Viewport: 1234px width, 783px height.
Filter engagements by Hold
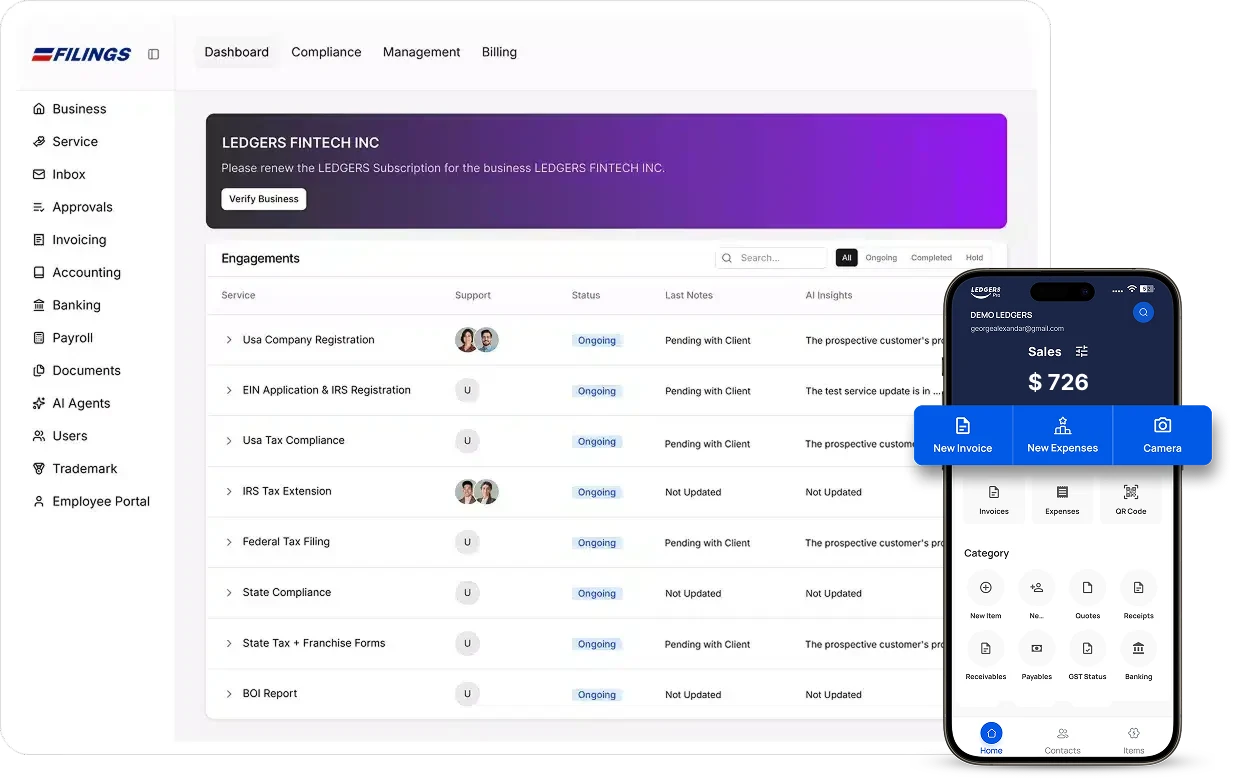(x=974, y=258)
